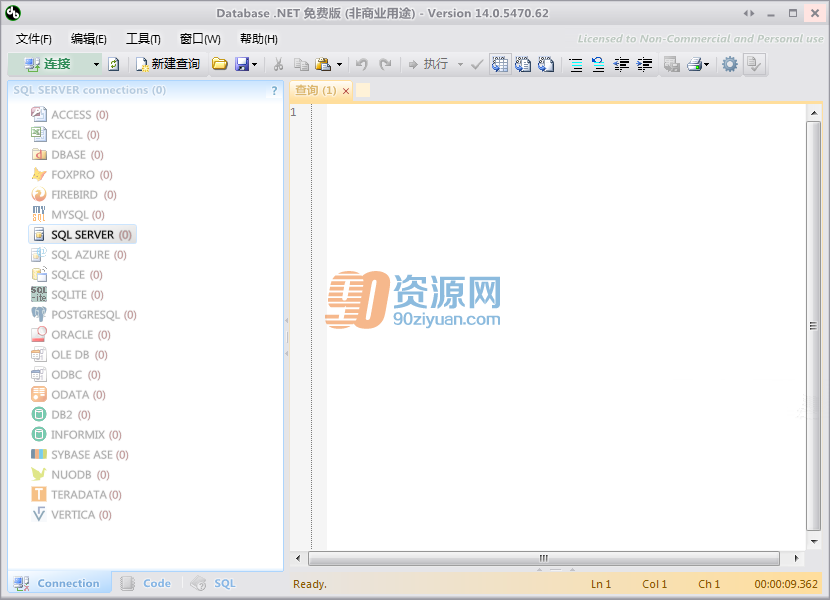Select FIREBIRD (0) in the tree
Screen dimensions: 830x600
click(x=74, y=195)
